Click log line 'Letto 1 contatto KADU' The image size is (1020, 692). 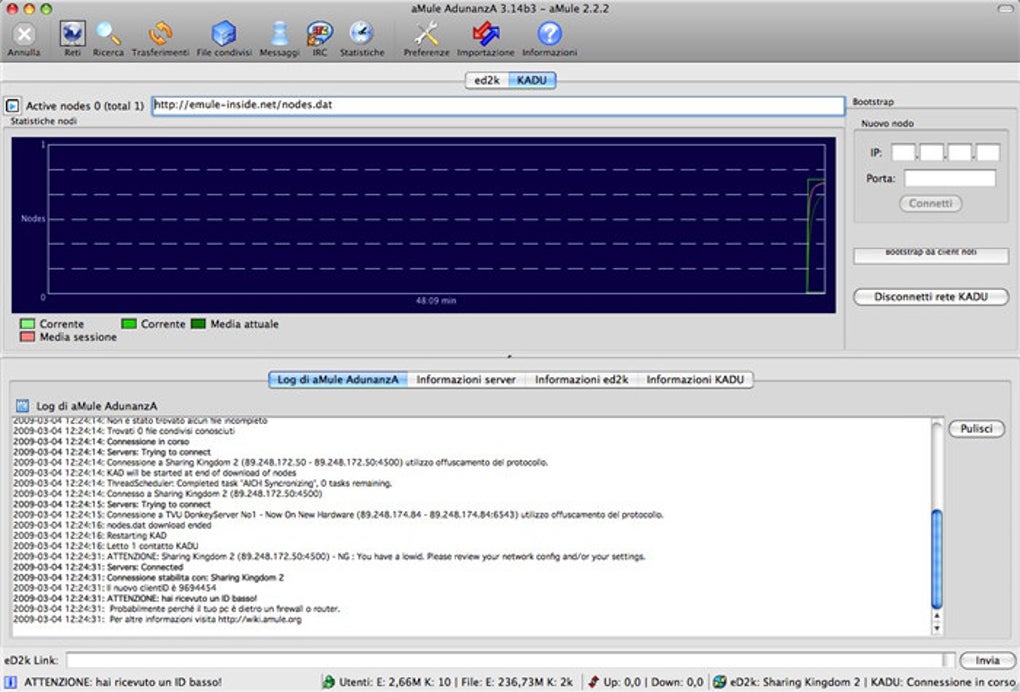tap(105, 546)
